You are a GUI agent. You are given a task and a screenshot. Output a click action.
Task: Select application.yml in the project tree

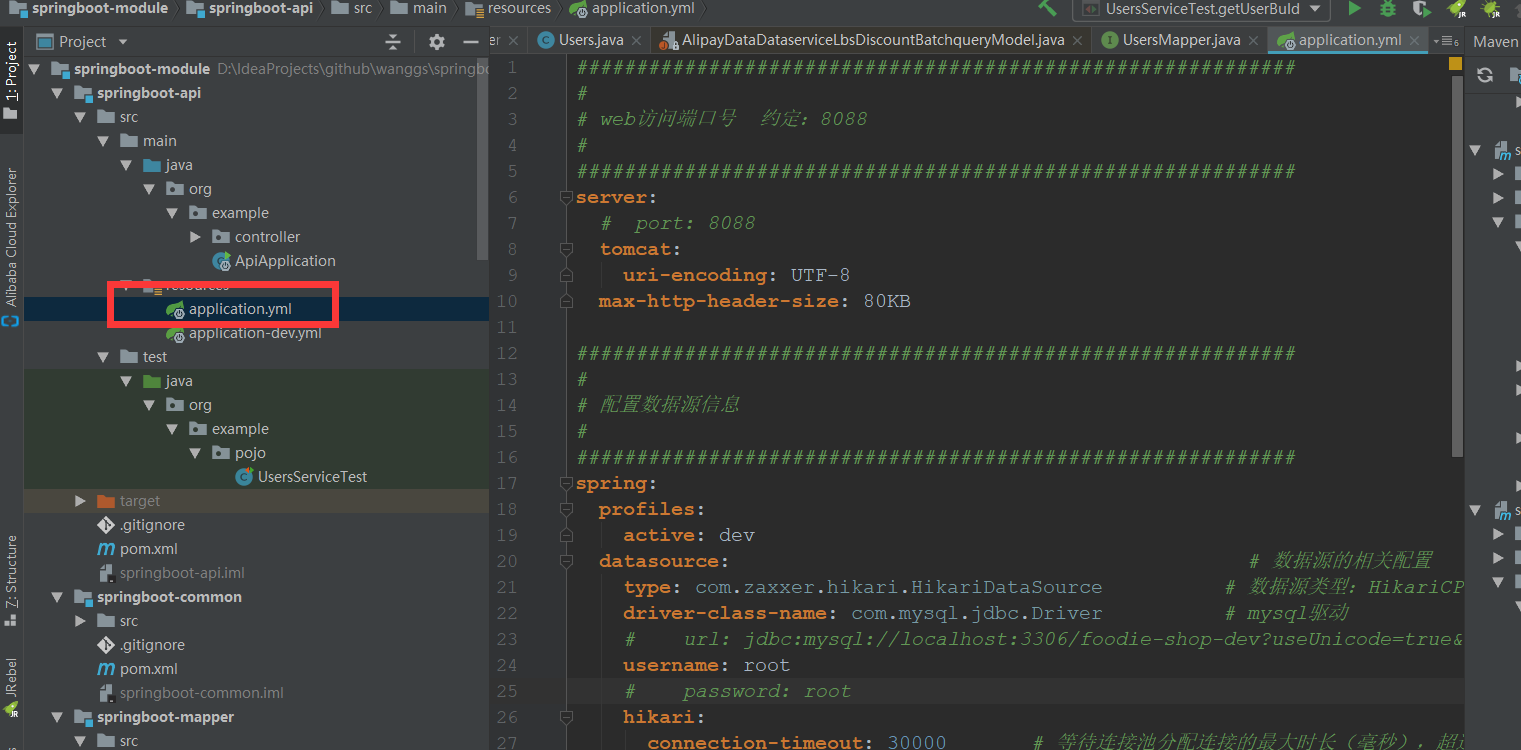pyautogui.click(x=229, y=309)
